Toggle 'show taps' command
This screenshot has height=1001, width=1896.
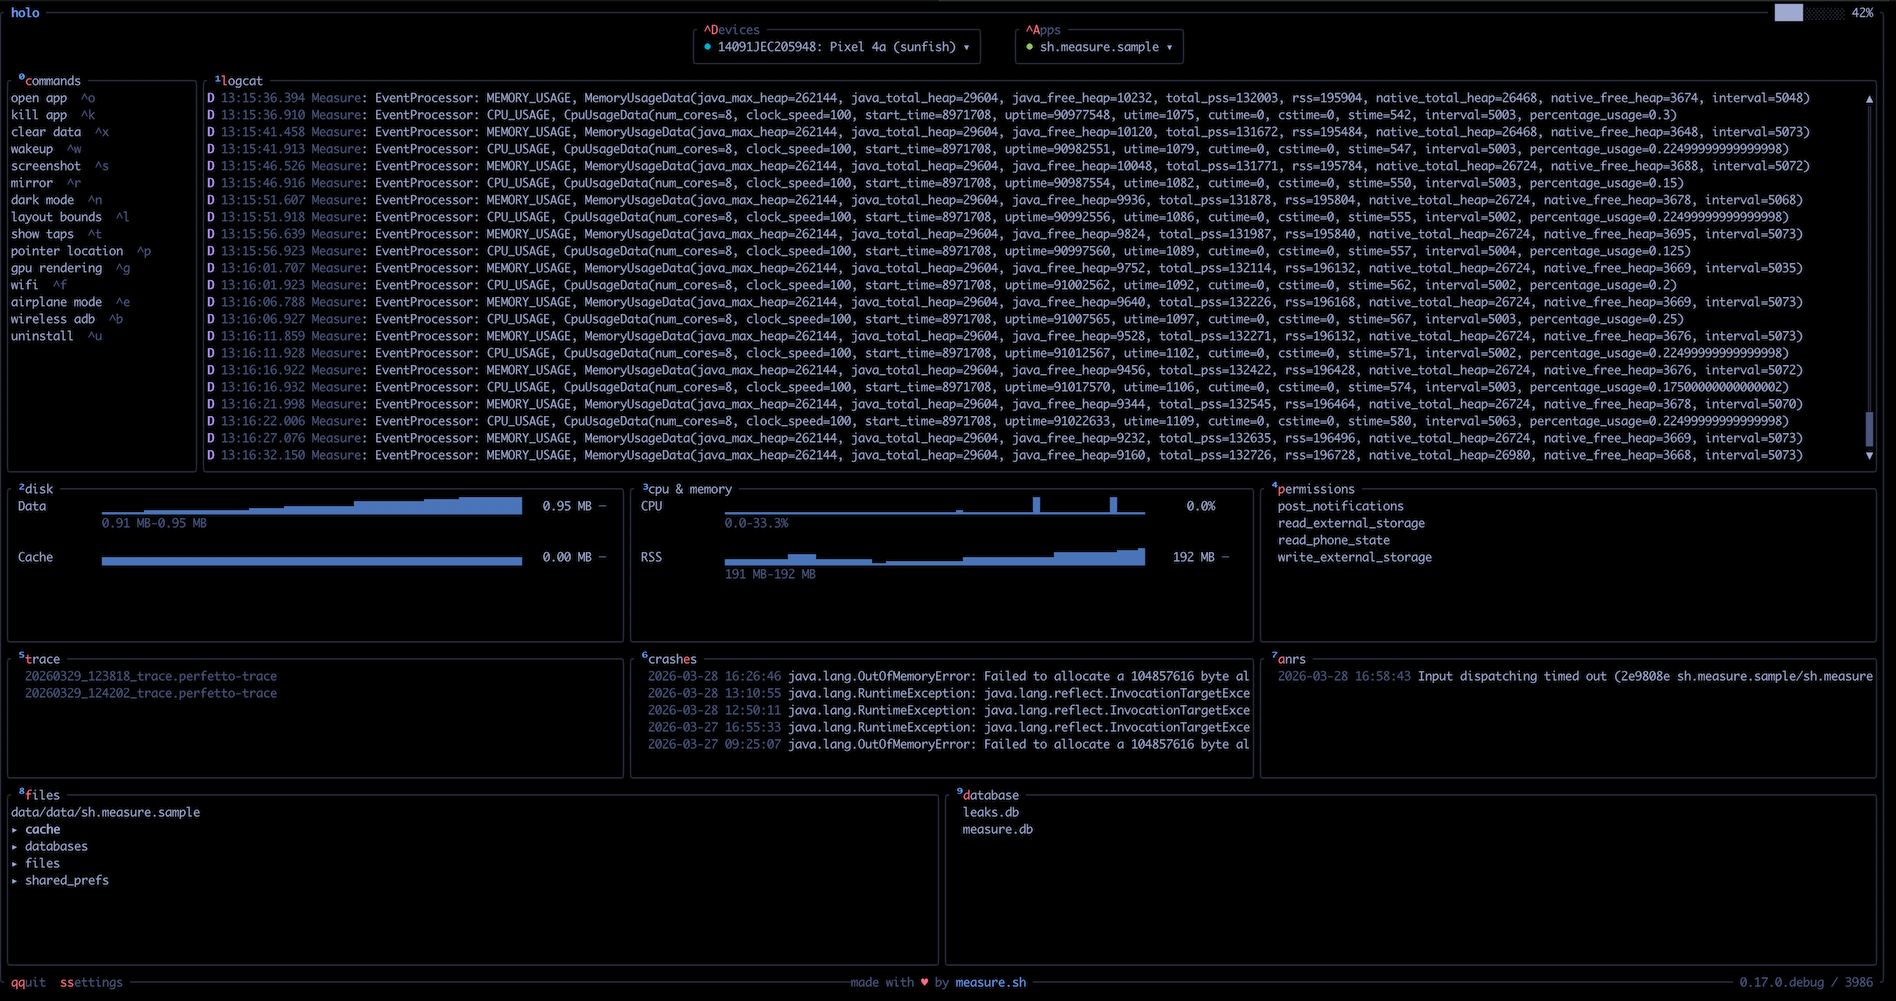click(x=56, y=234)
